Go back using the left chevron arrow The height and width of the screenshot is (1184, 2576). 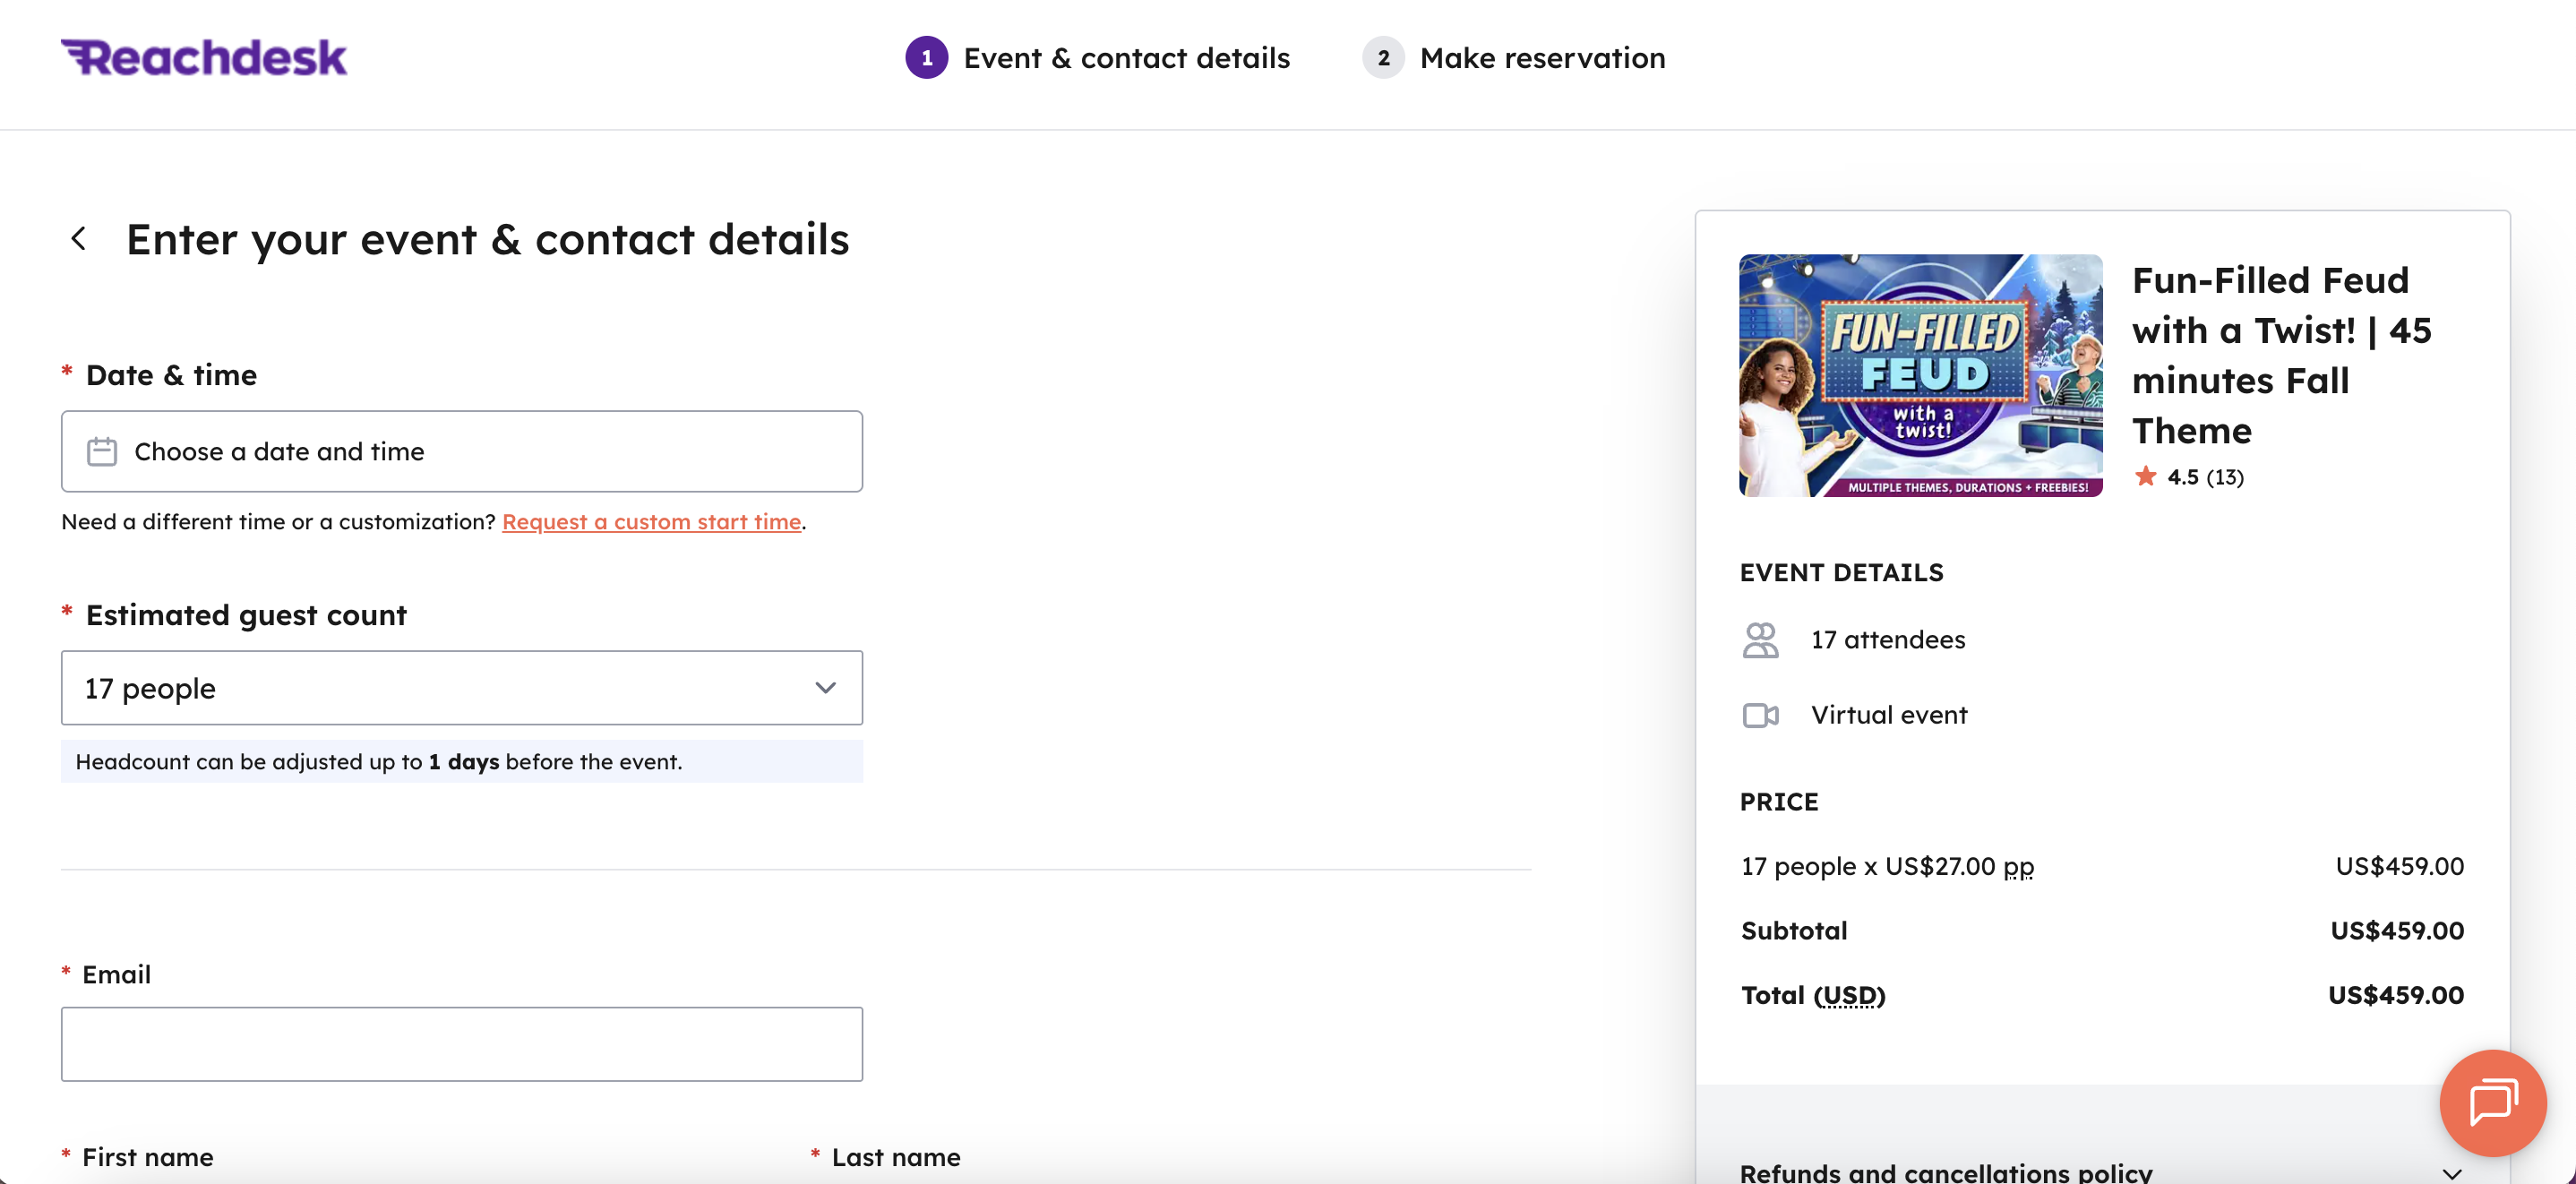[79, 239]
